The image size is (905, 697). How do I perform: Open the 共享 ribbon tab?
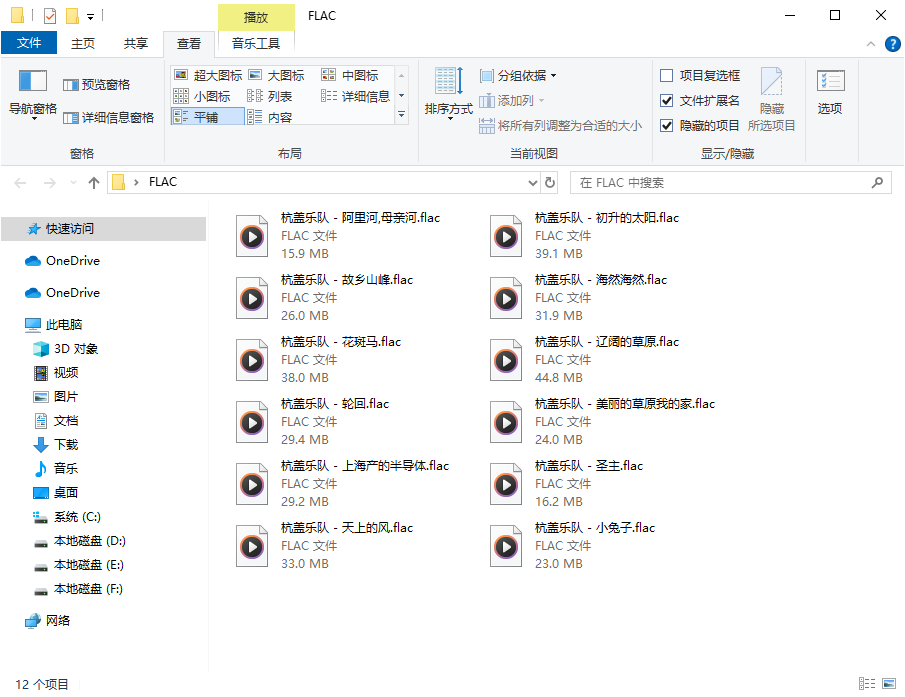pos(137,43)
